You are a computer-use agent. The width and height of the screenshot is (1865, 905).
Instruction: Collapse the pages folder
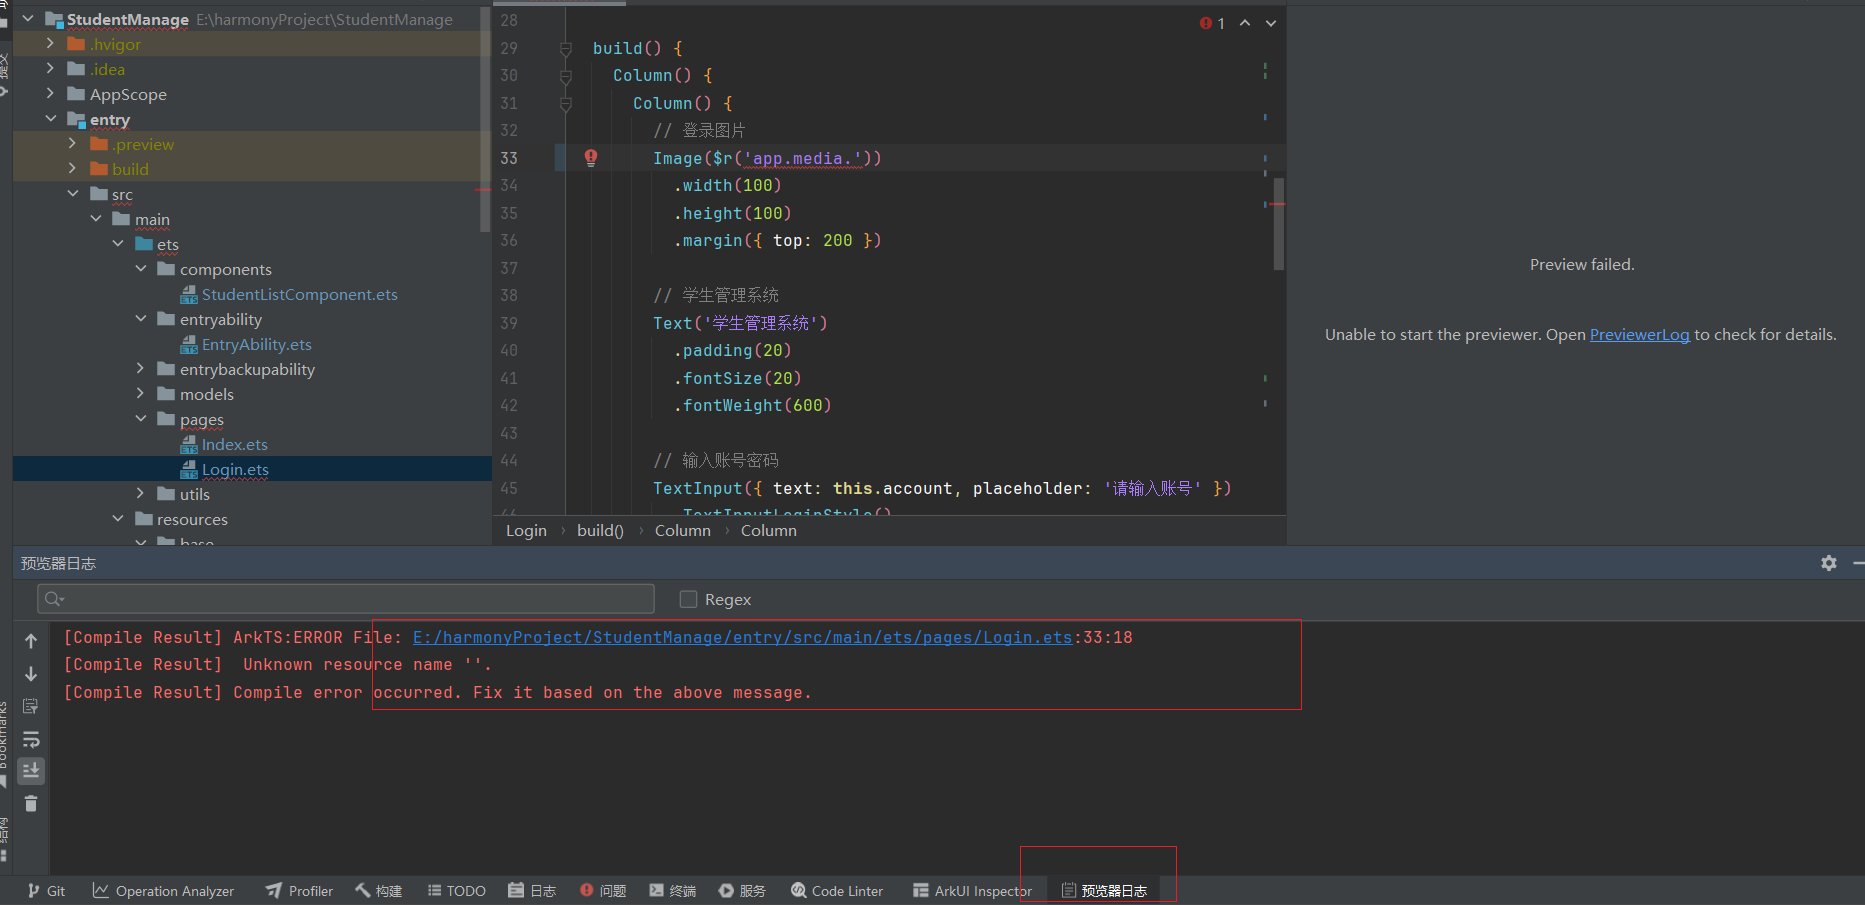tap(141, 418)
